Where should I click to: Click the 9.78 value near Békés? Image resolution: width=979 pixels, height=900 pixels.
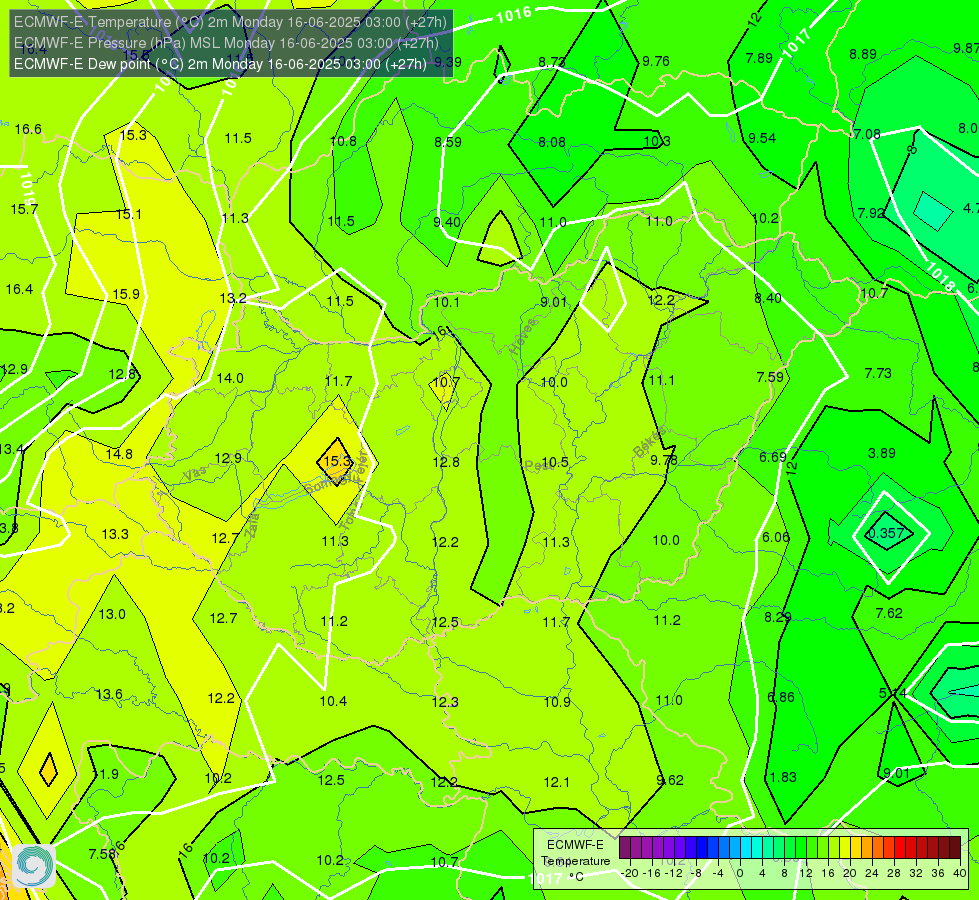(x=664, y=460)
